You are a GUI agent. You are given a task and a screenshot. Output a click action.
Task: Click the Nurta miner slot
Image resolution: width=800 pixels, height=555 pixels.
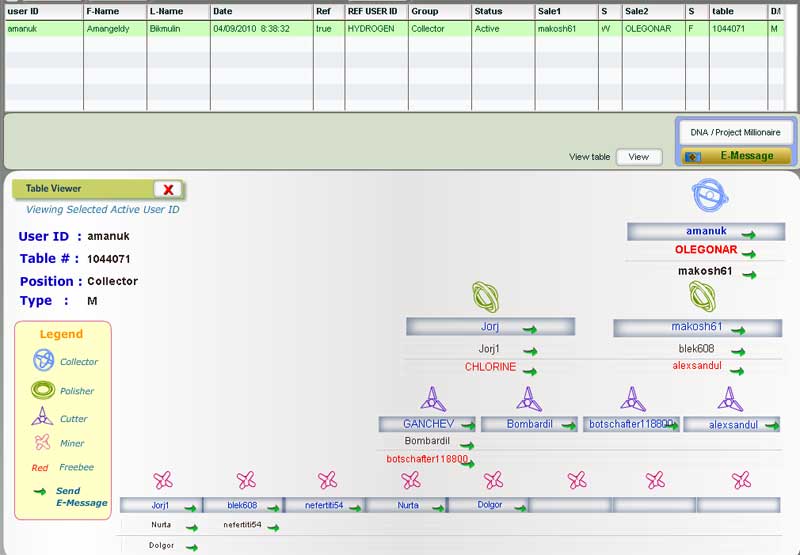[406, 505]
